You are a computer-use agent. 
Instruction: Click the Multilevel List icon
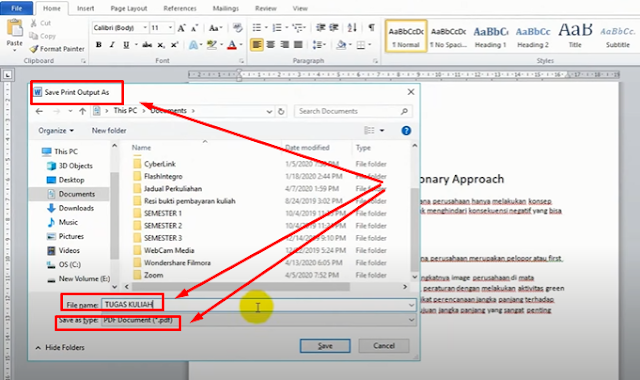(x=298, y=28)
